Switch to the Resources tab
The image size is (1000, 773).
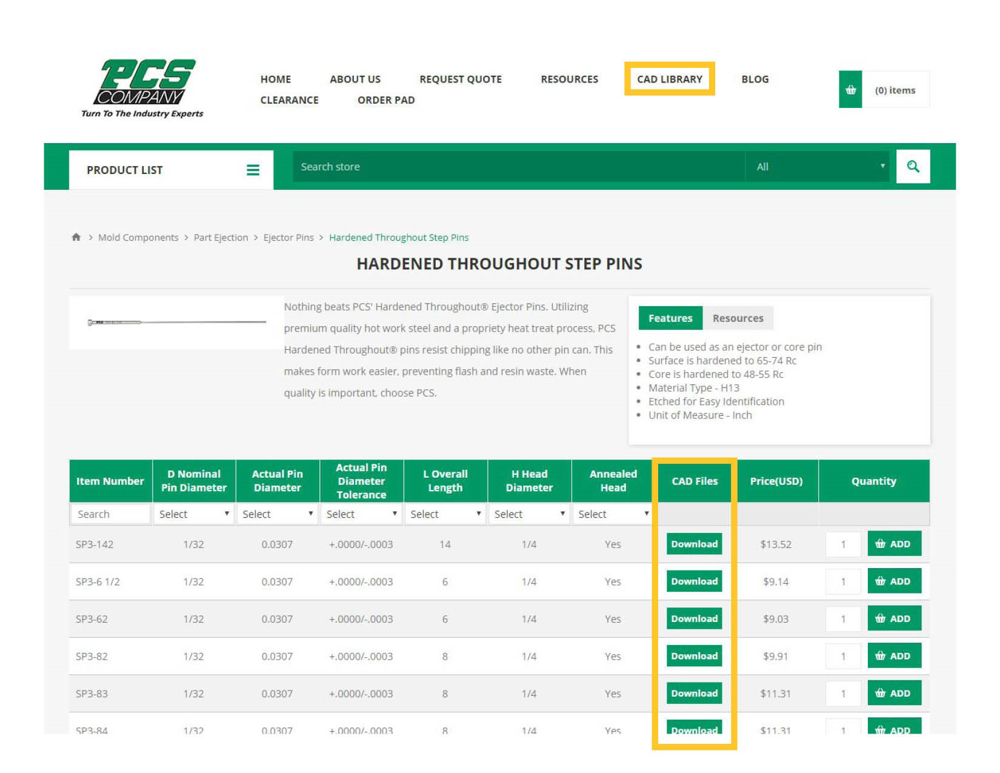pos(737,318)
